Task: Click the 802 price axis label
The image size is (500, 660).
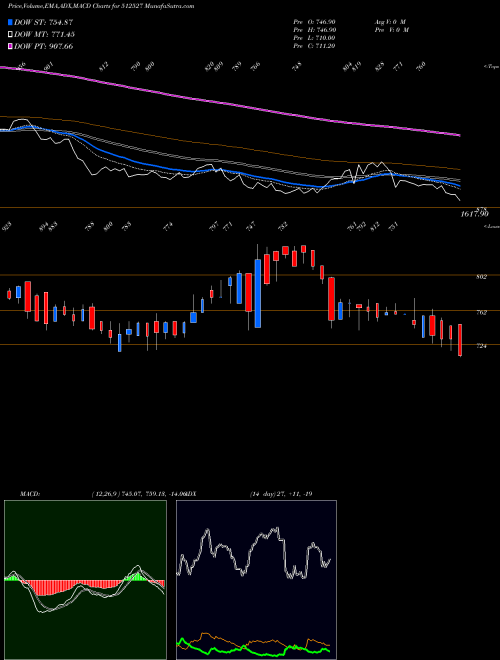Action: (x=482, y=277)
